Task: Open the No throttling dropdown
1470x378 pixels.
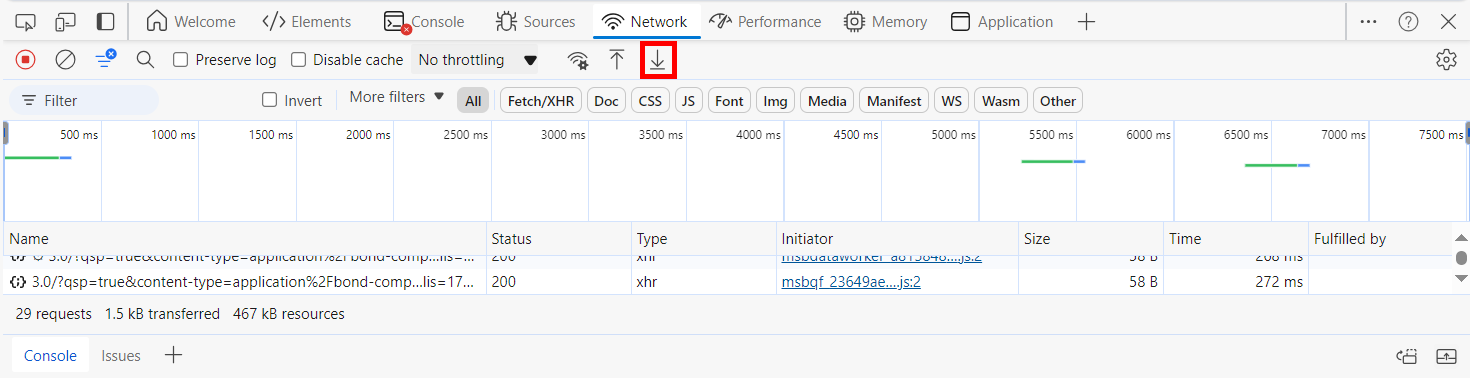Action: (477, 60)
